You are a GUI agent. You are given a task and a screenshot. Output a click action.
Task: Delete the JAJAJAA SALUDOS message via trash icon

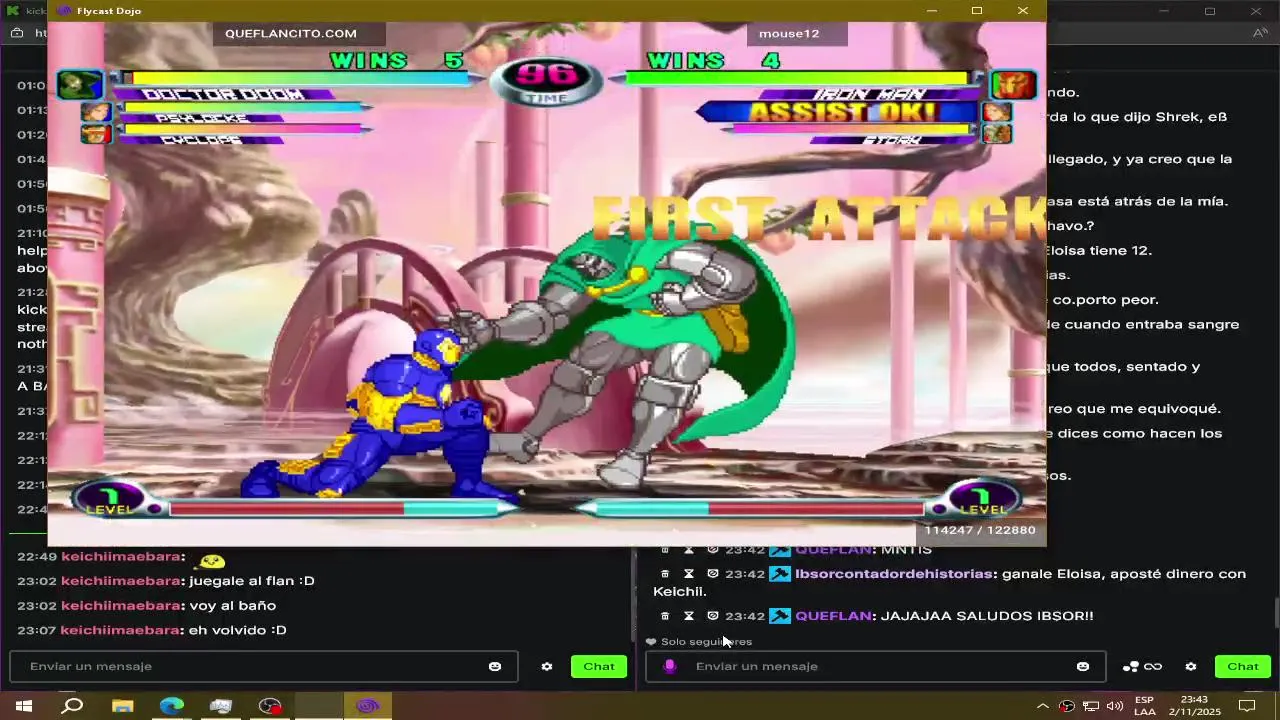pyautogui.click(x=665, y=616)
